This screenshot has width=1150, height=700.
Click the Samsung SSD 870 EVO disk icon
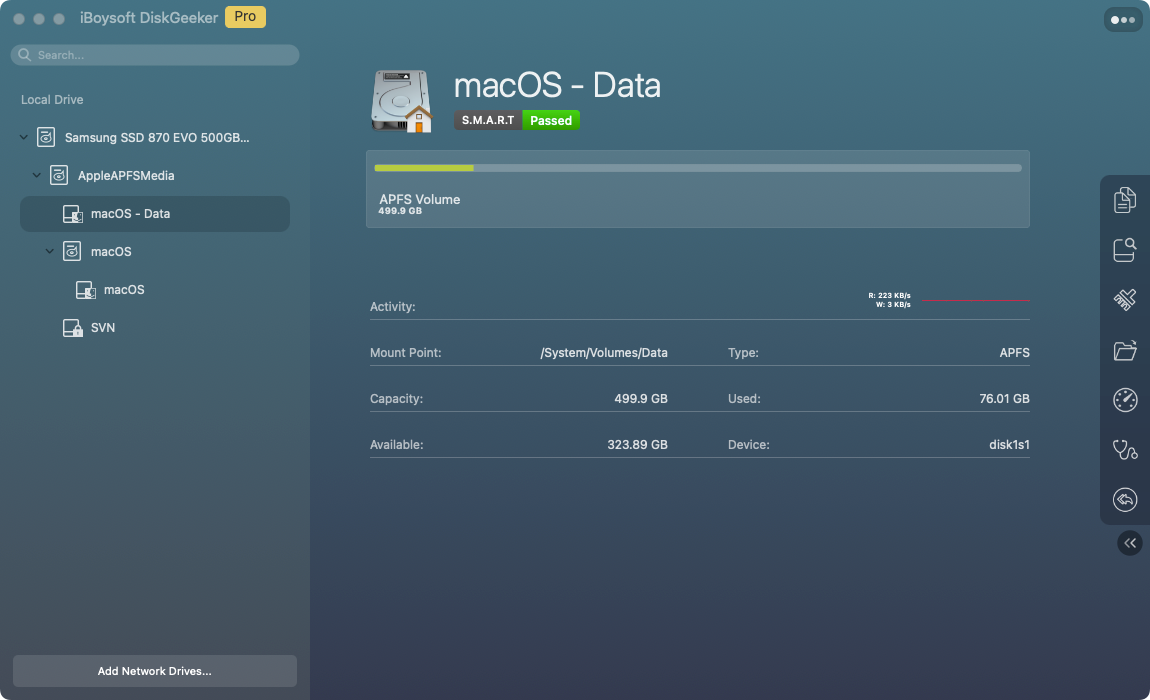tap(46, 137)
